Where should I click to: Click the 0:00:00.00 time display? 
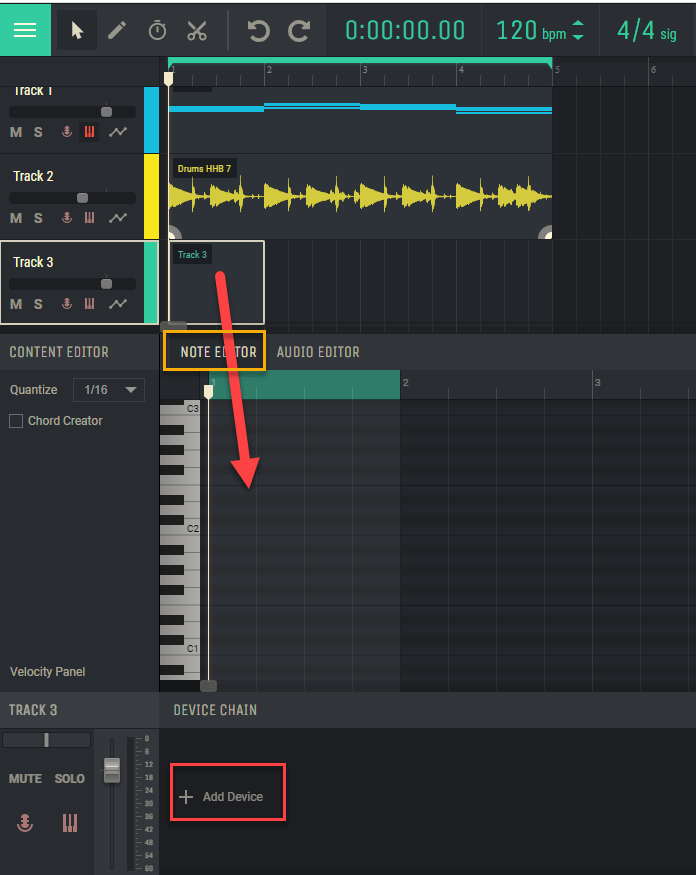click(405, 30)
